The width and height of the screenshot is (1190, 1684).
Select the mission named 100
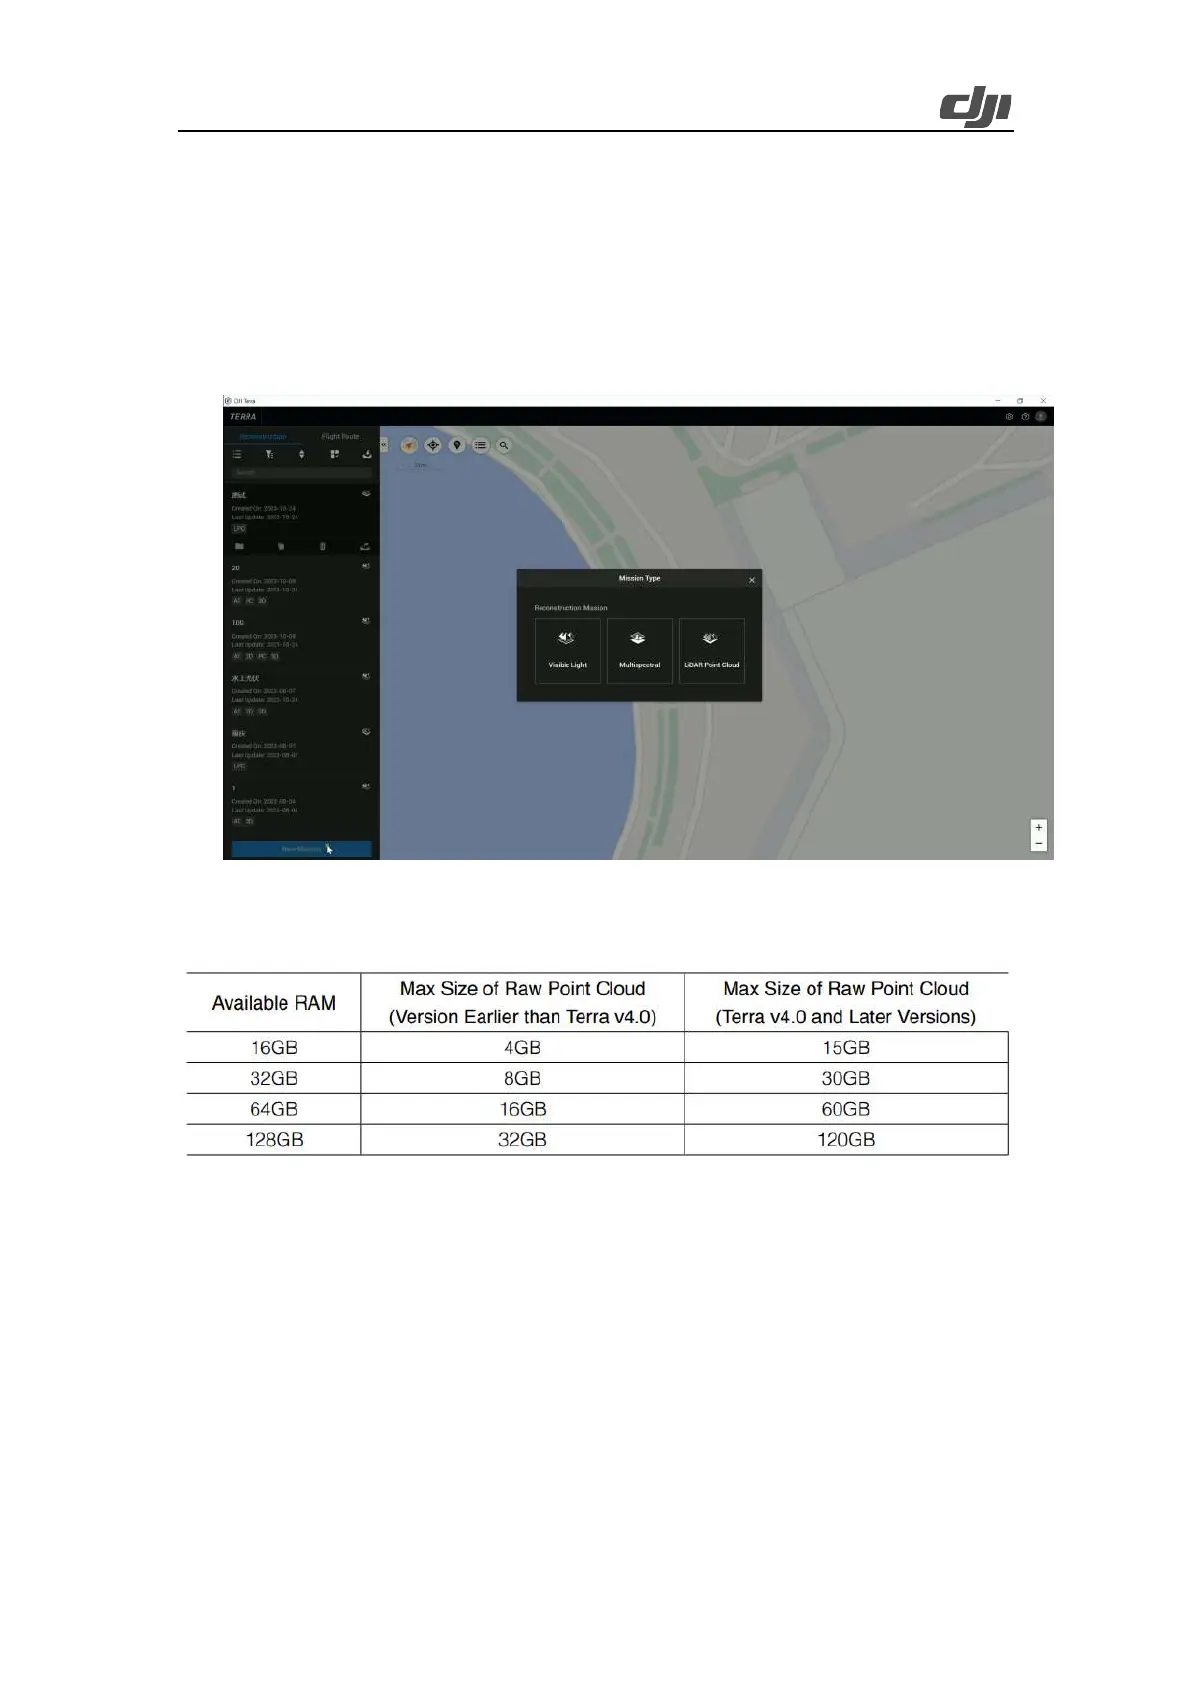tap(301, 639)
